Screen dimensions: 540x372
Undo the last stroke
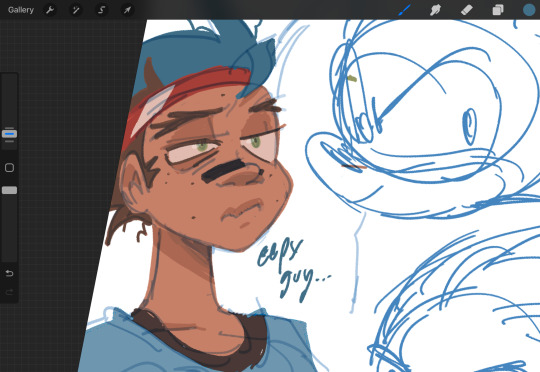click(9, 273)
